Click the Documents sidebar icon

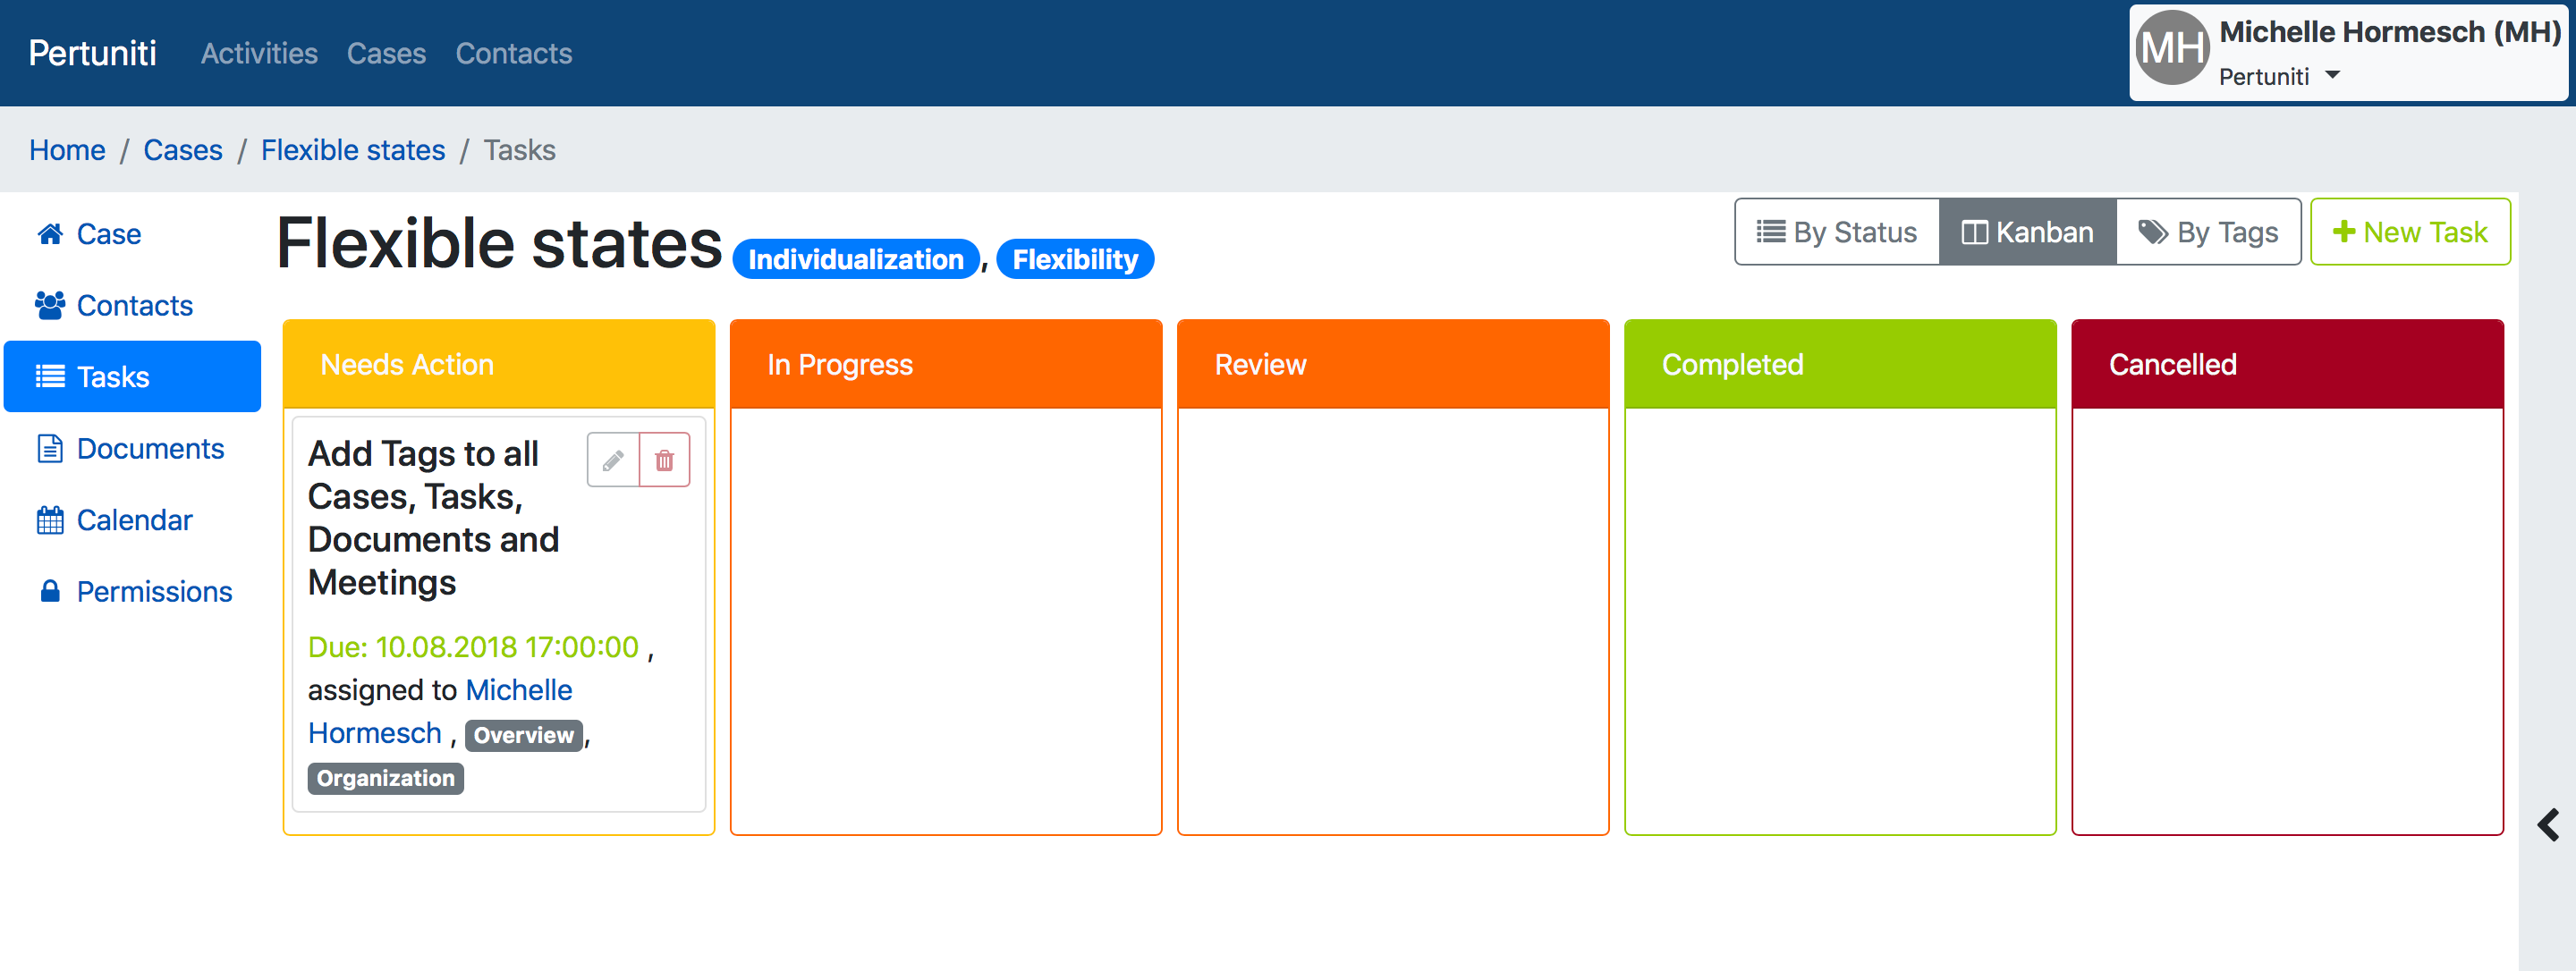tap(49, 447)
